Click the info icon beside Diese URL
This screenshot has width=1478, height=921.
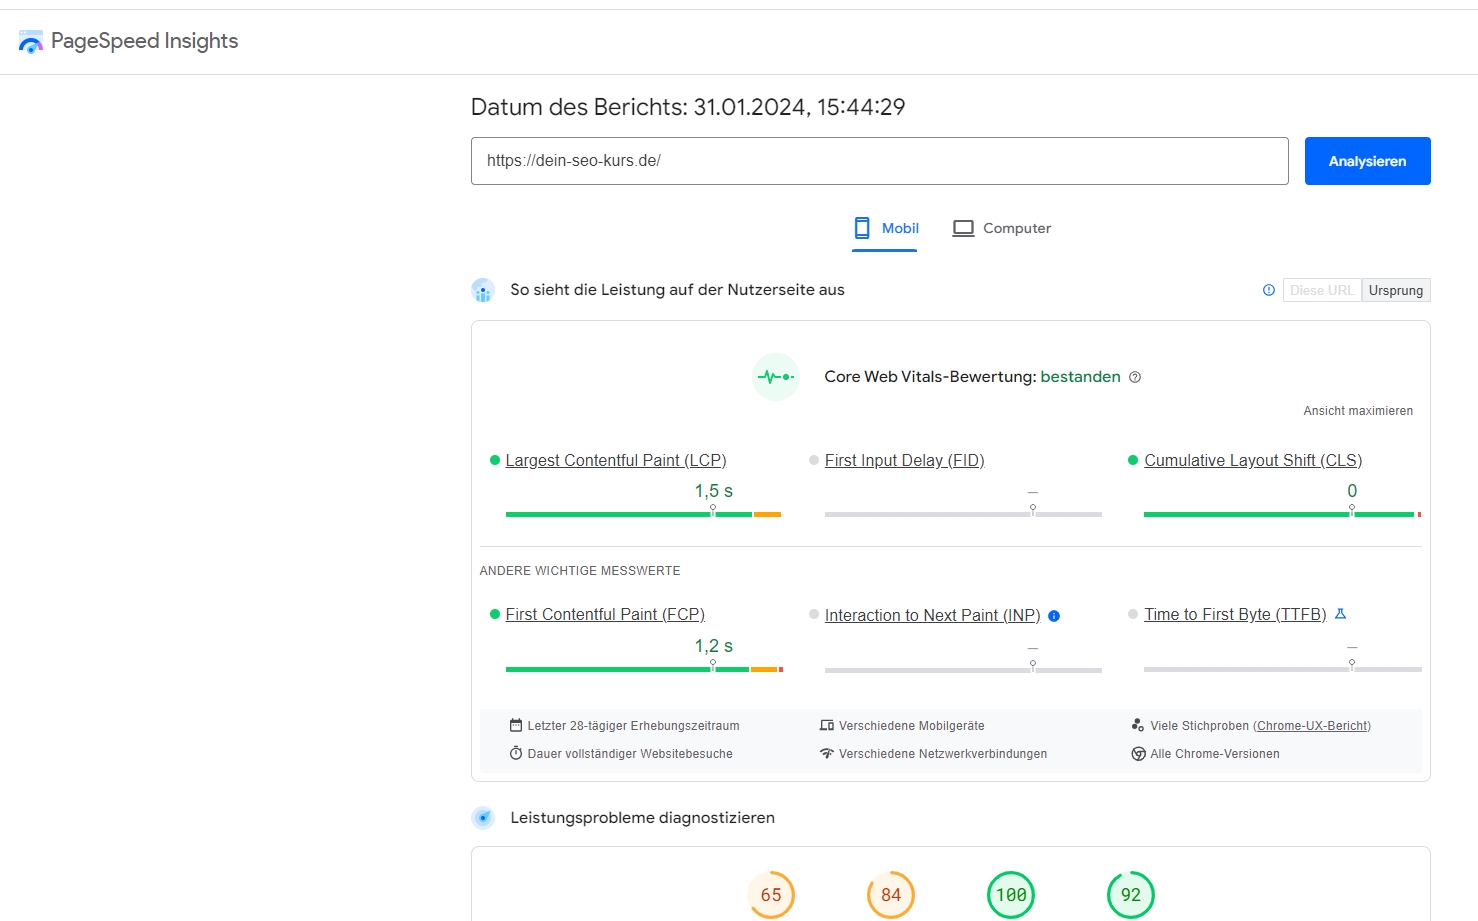coord(1269,290)
